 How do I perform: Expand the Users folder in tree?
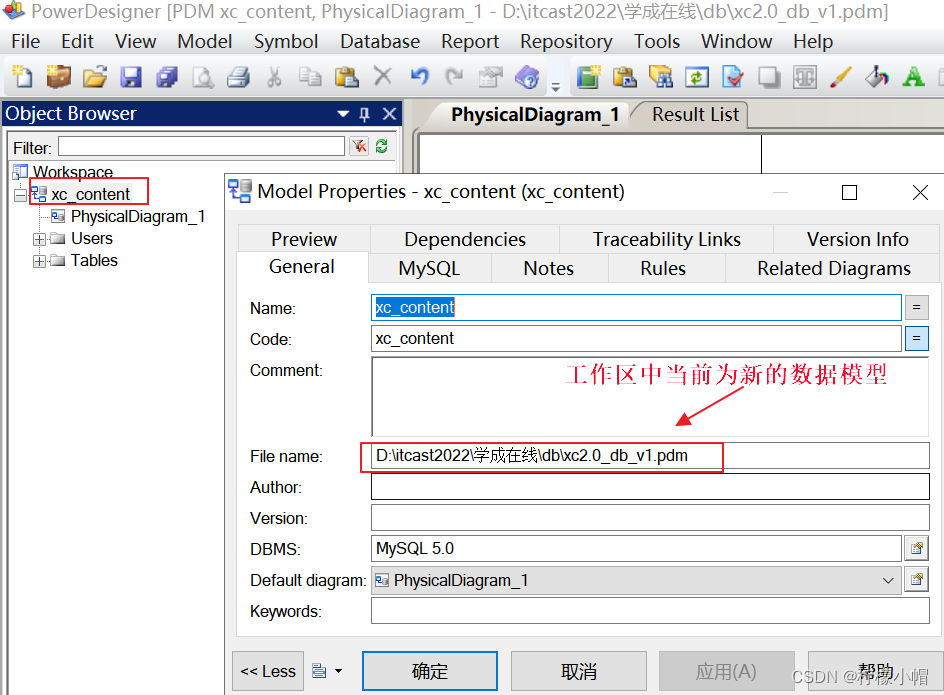(x=39, y=239)
